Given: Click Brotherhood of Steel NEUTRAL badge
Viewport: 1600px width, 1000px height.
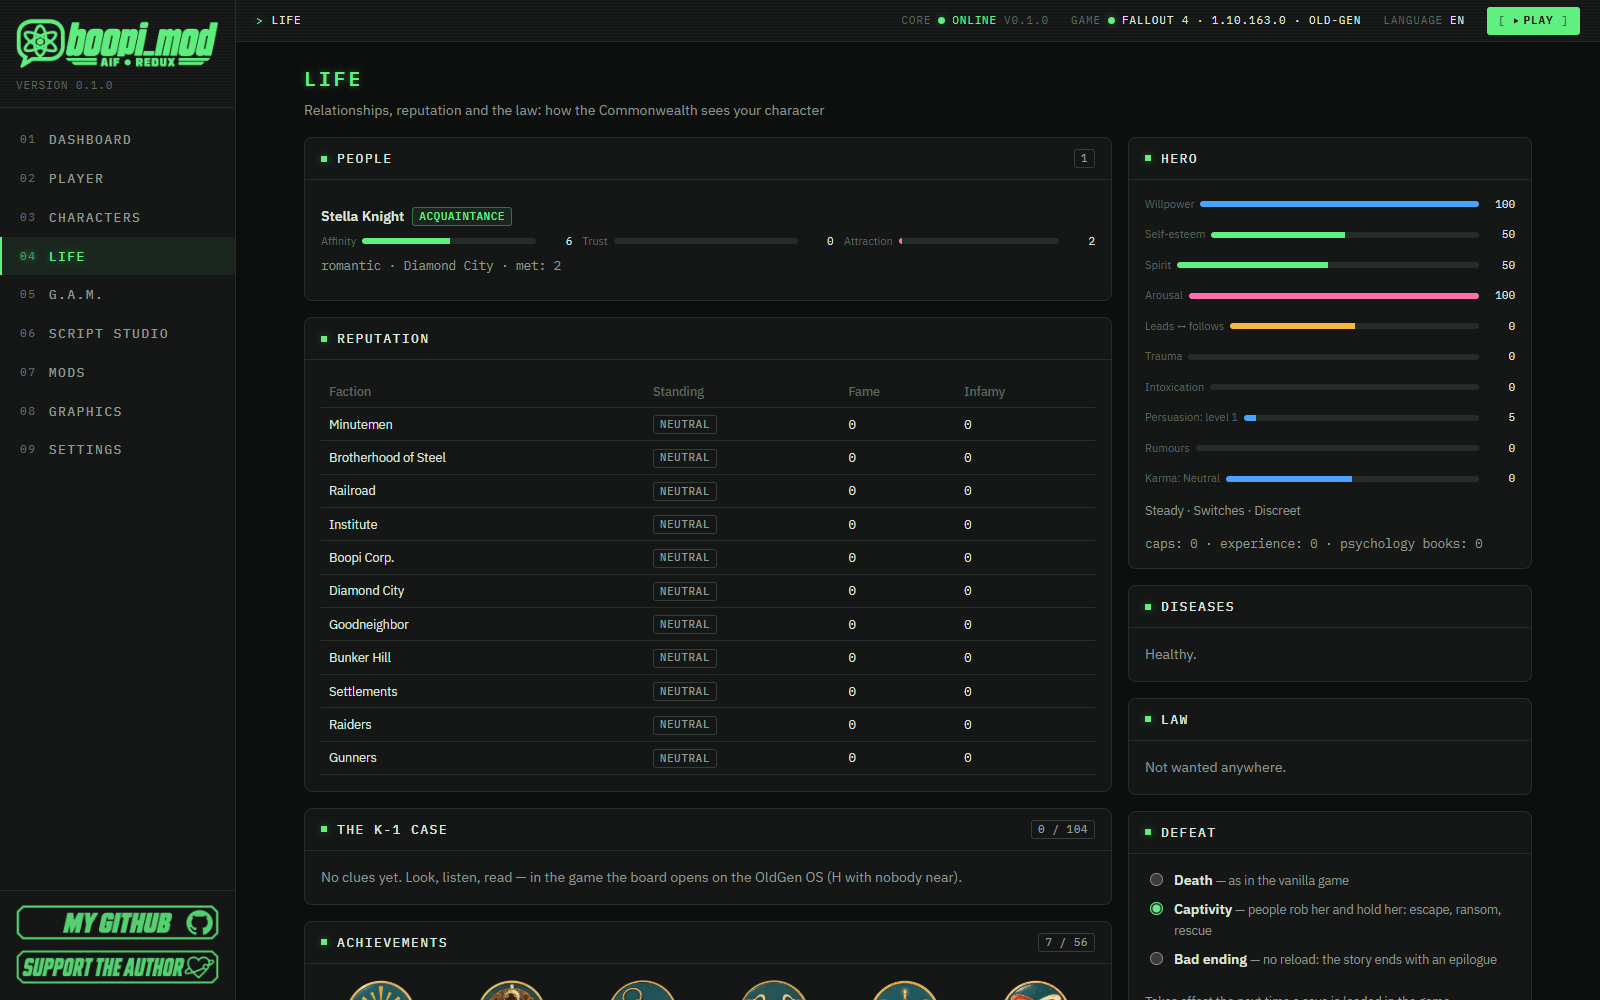Looking at the screenshot, I should tap(685, 458).
